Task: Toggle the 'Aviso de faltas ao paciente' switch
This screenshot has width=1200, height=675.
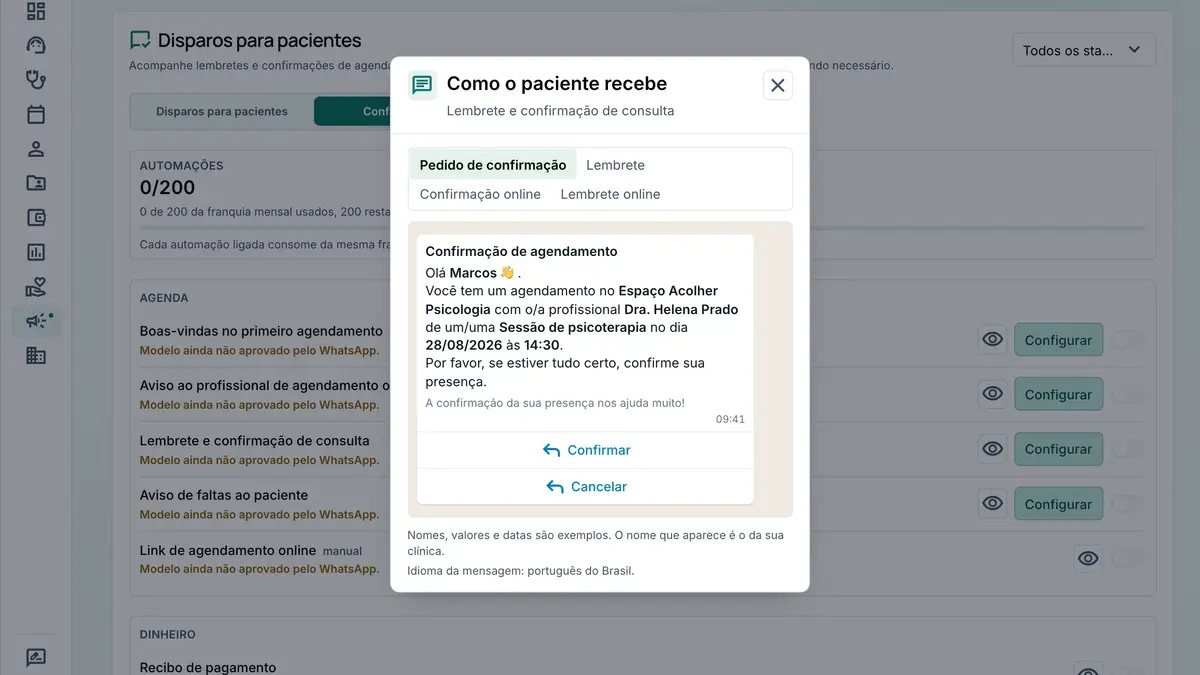Action: pyautogui.click(x=1128, y=504)
